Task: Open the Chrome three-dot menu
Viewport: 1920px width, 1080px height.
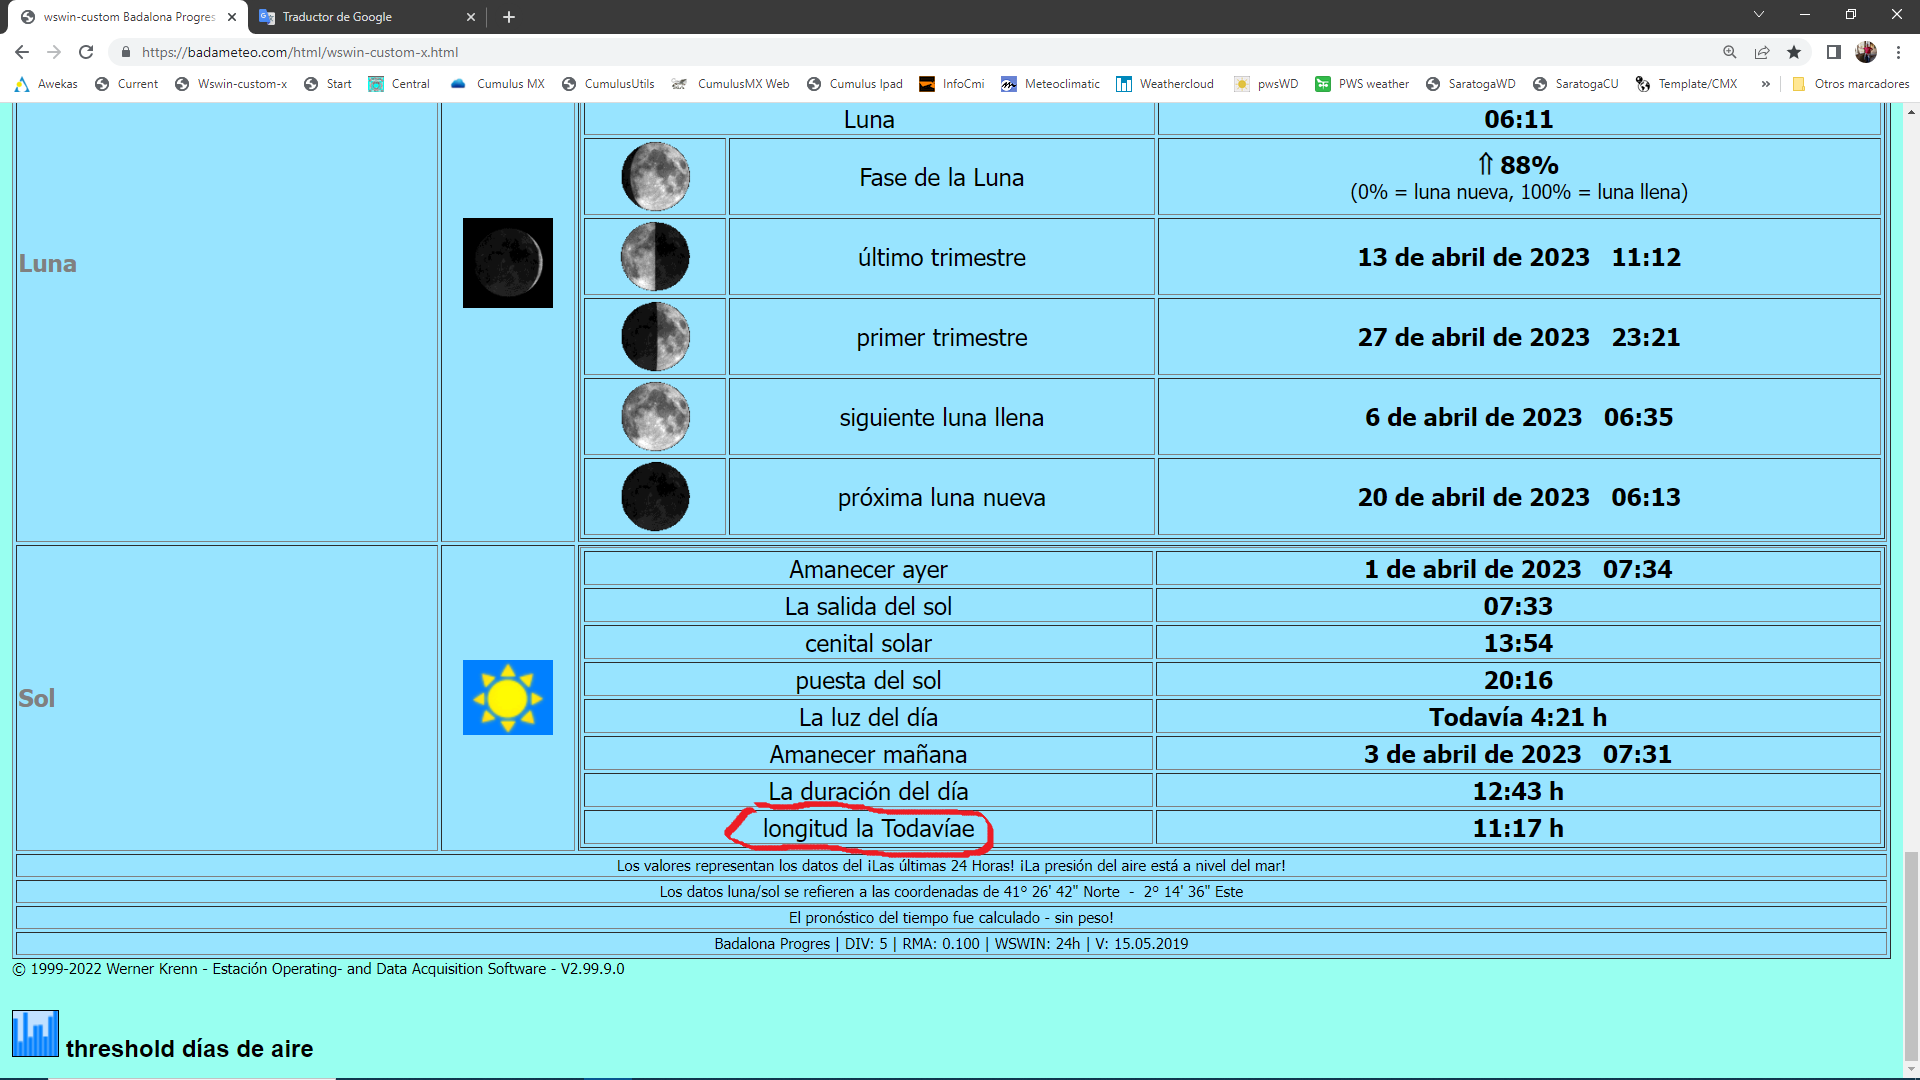Action: 1898,52
